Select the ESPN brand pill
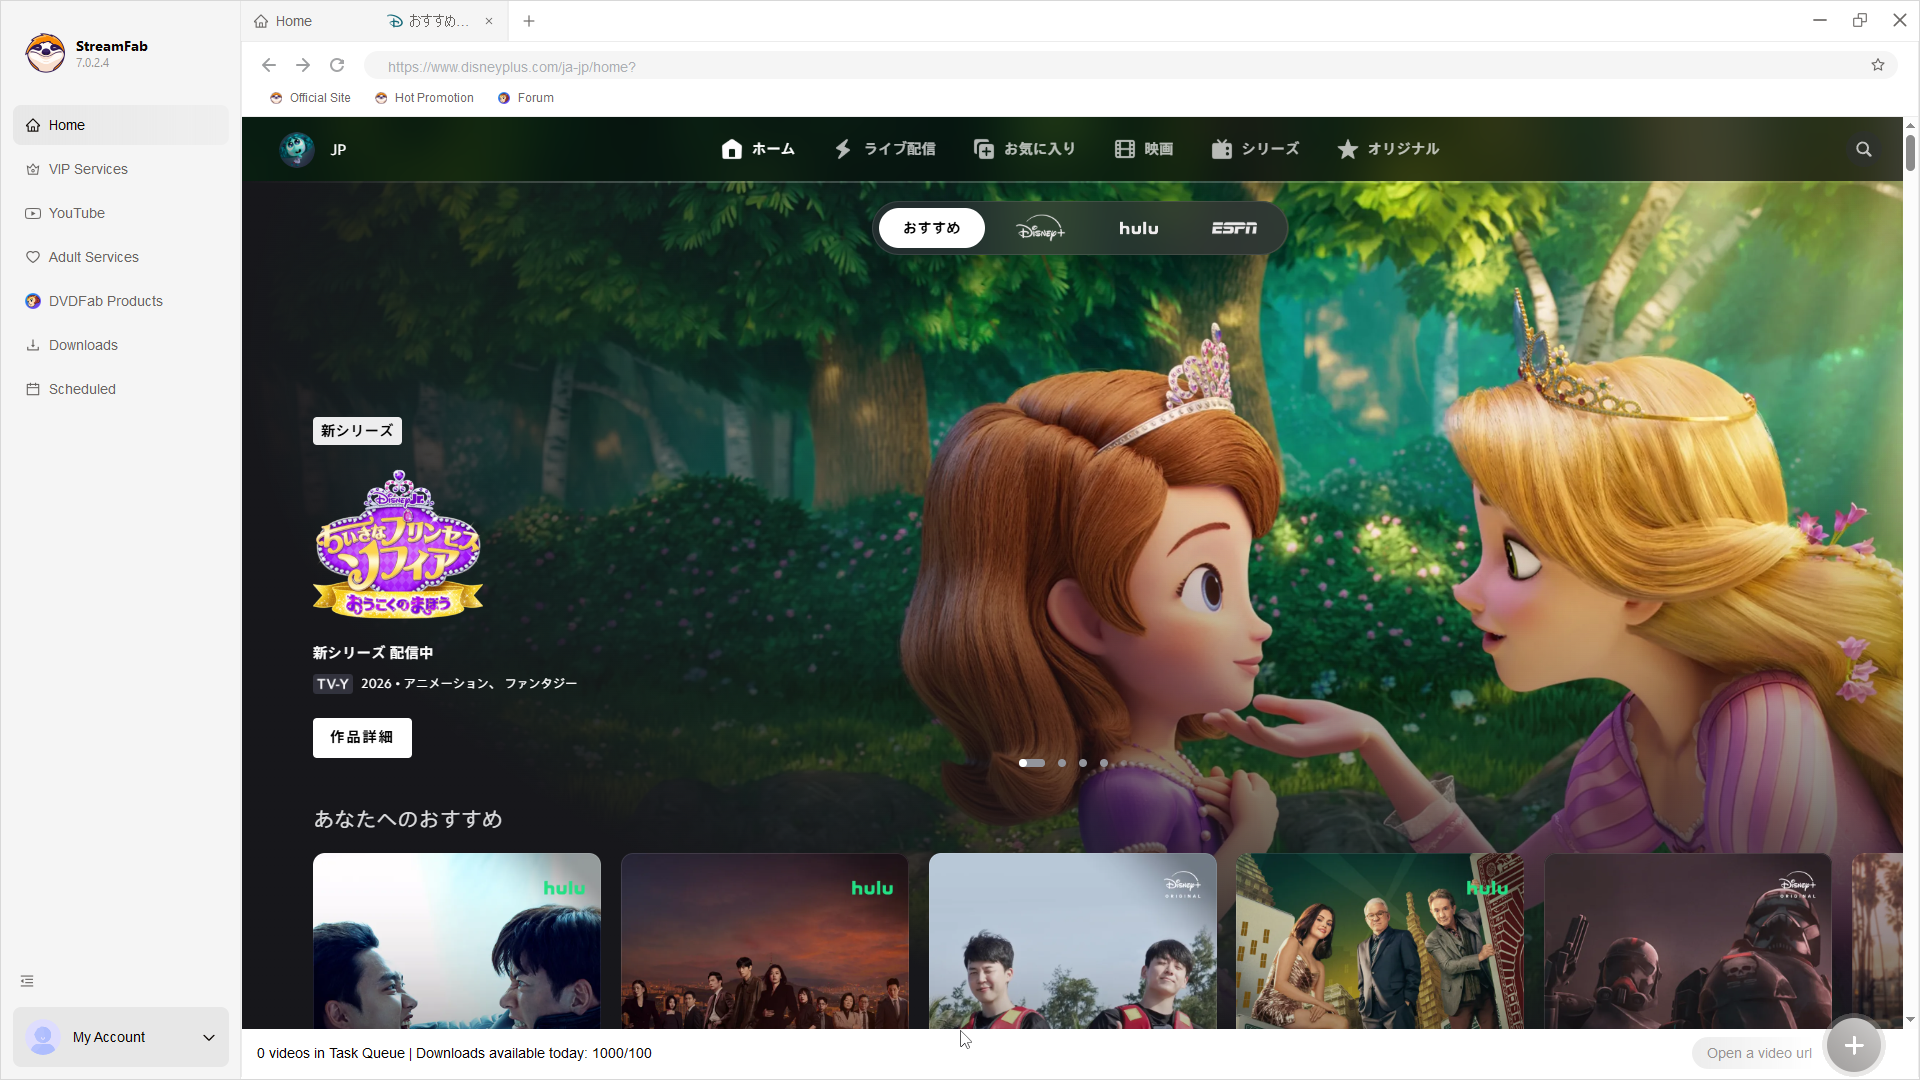This screenshot has width=1920, height=1080. click(1234, 229)
